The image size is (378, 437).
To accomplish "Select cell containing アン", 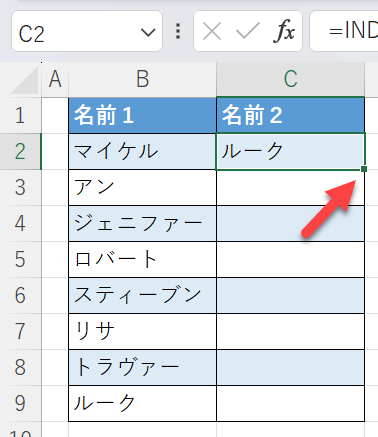I will click(x=142, y=188).
